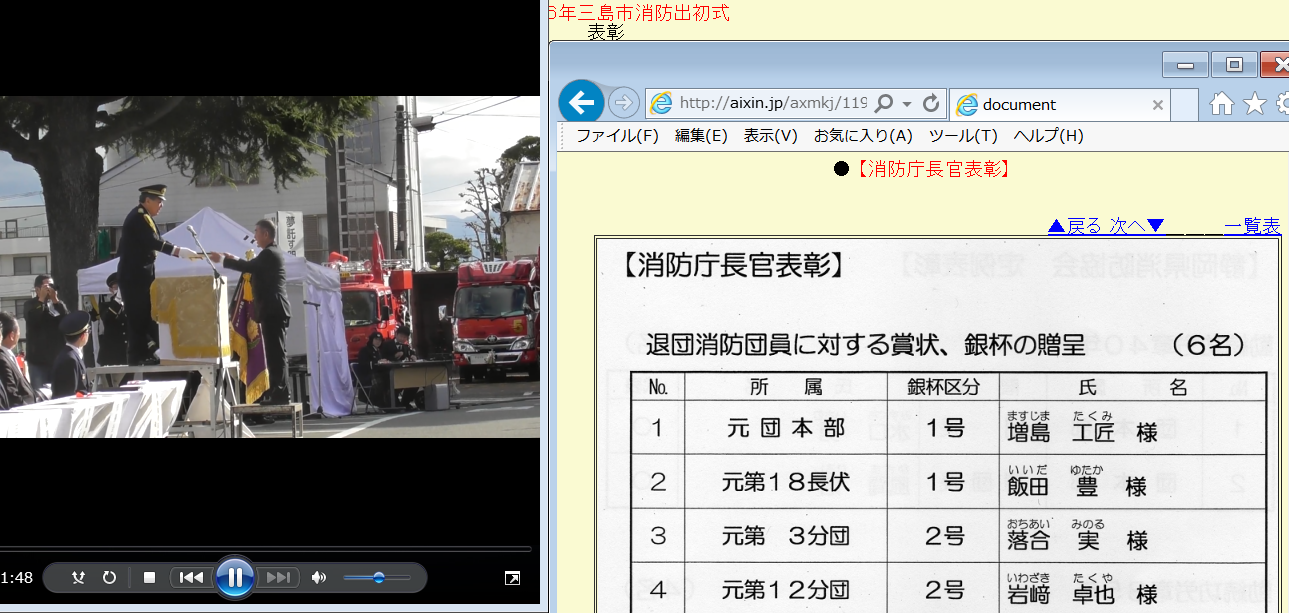Go to the browser home page
The height and width of the screenshot is (613, 1289).
coord(1221,103)
